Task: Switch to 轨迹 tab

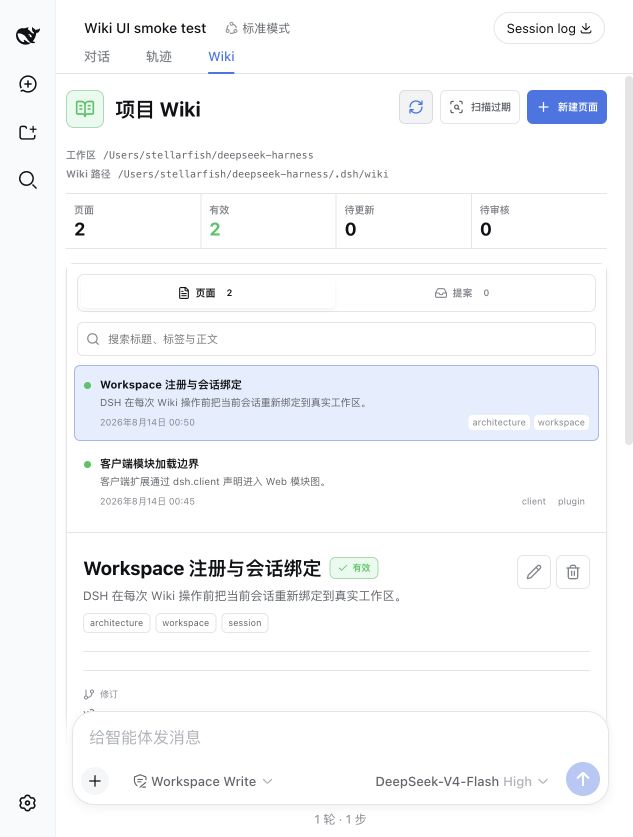Action: 159,57
